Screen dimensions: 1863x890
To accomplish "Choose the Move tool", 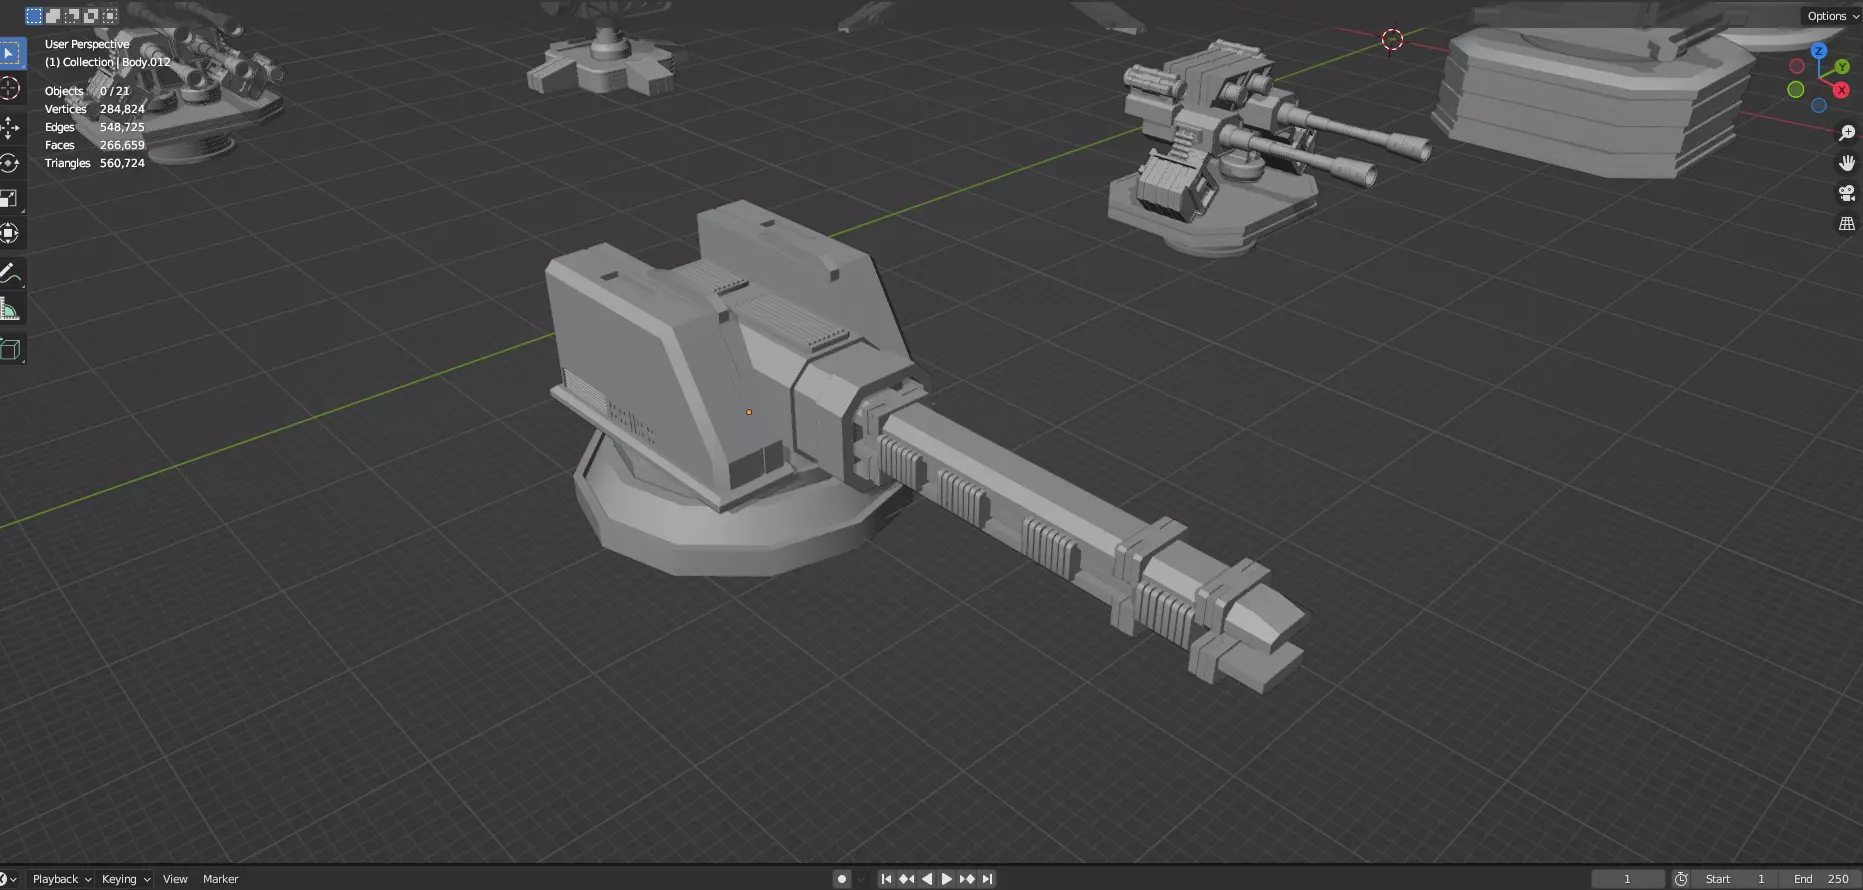I will 10,128.
